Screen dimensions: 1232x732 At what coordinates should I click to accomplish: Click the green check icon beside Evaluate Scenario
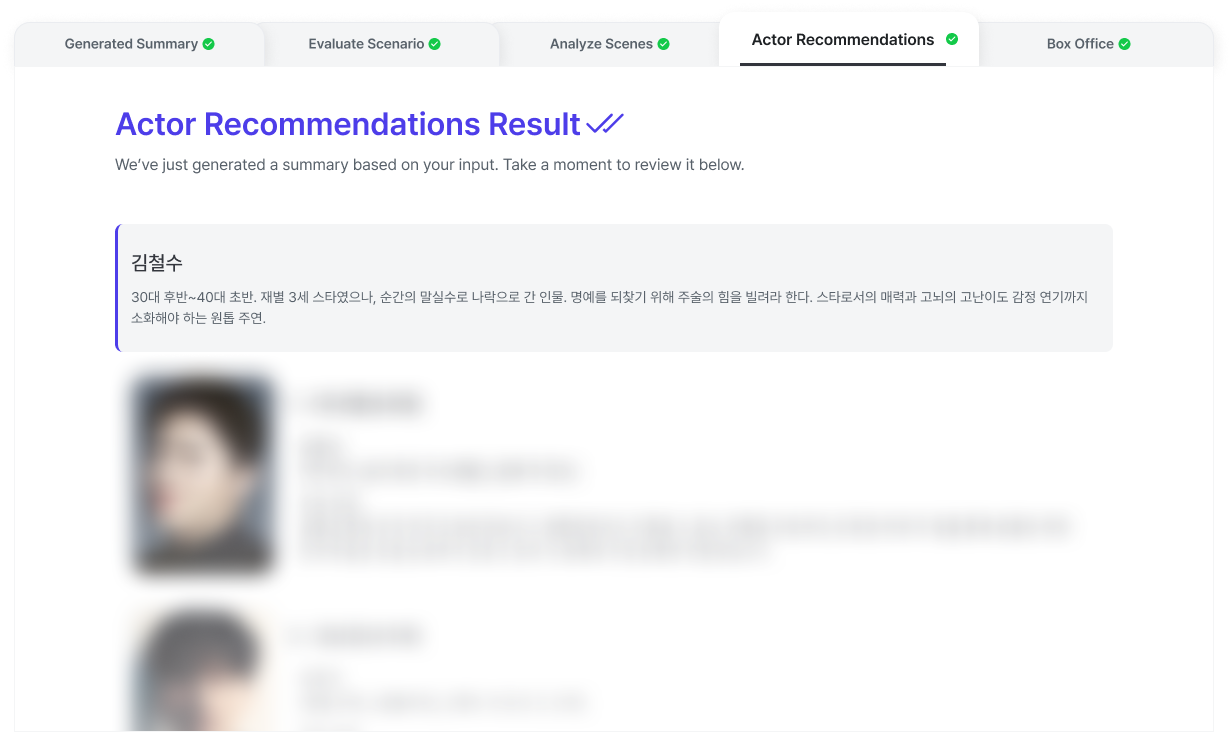point(435,44)
